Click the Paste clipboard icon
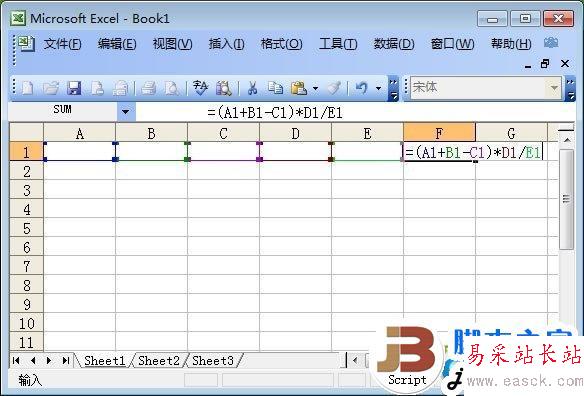This screenshot has width=584, height=396. coord(299,88)
